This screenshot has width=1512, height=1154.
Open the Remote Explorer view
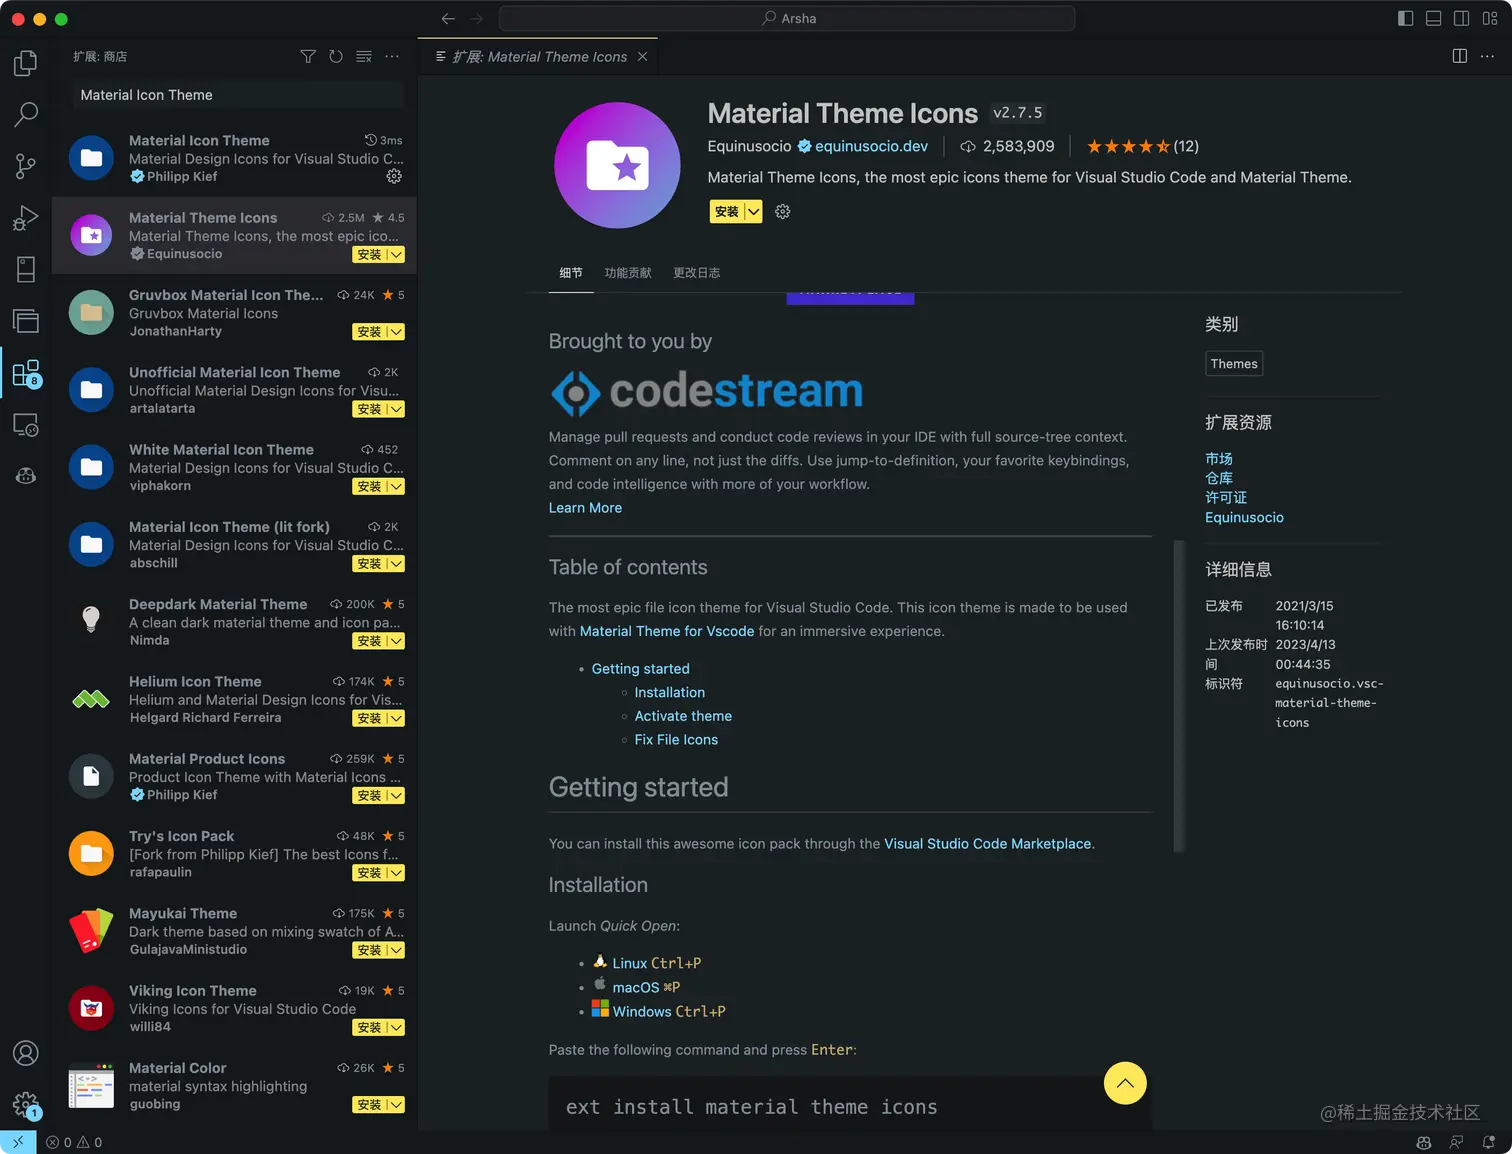tap(26, 424)
